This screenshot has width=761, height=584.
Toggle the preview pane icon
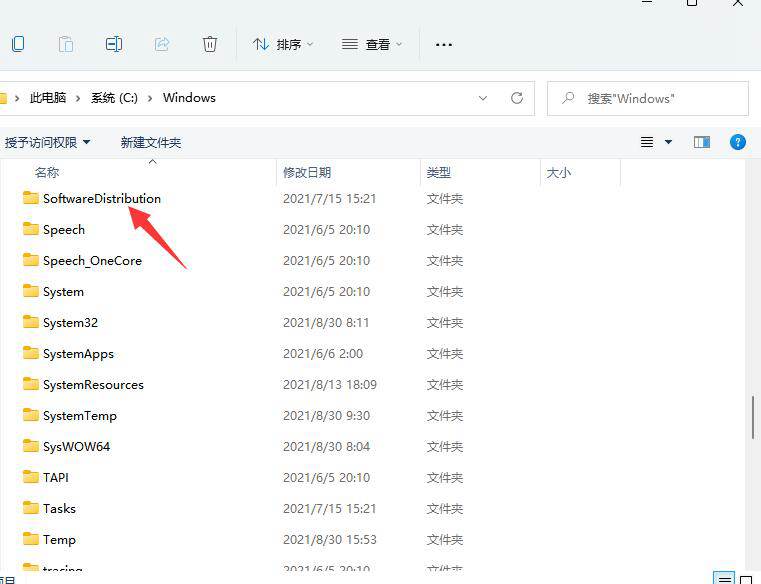pyautogui.click(x=702, y=142)
